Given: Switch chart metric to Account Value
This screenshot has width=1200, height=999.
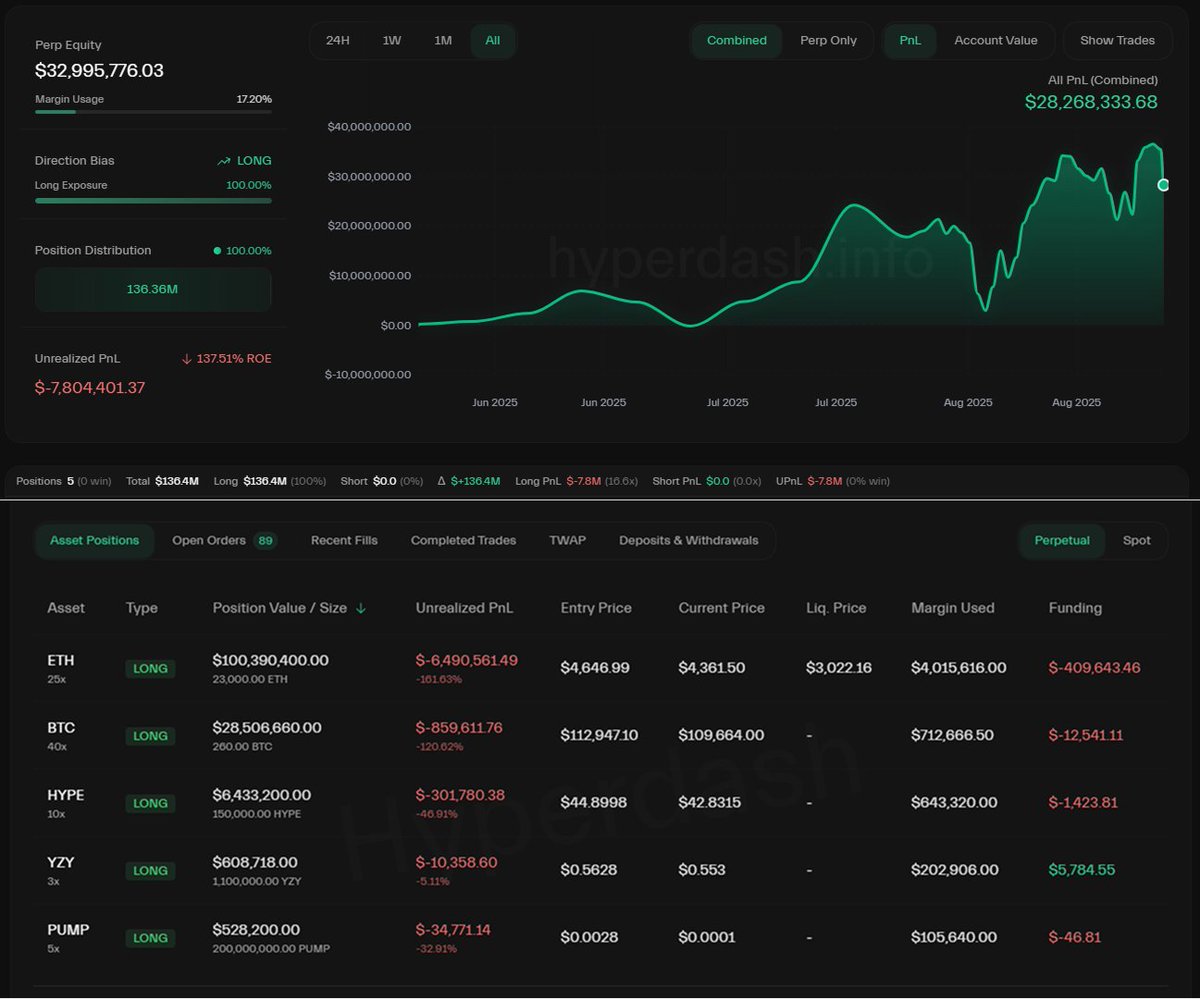Looking at the screenshot, I should coord(995,41).
